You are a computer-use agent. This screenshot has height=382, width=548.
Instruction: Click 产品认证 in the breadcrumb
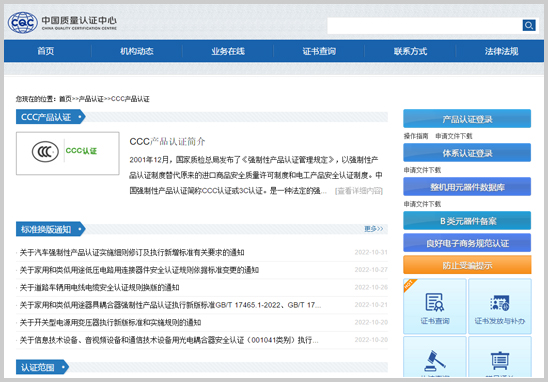coord(91,99)
